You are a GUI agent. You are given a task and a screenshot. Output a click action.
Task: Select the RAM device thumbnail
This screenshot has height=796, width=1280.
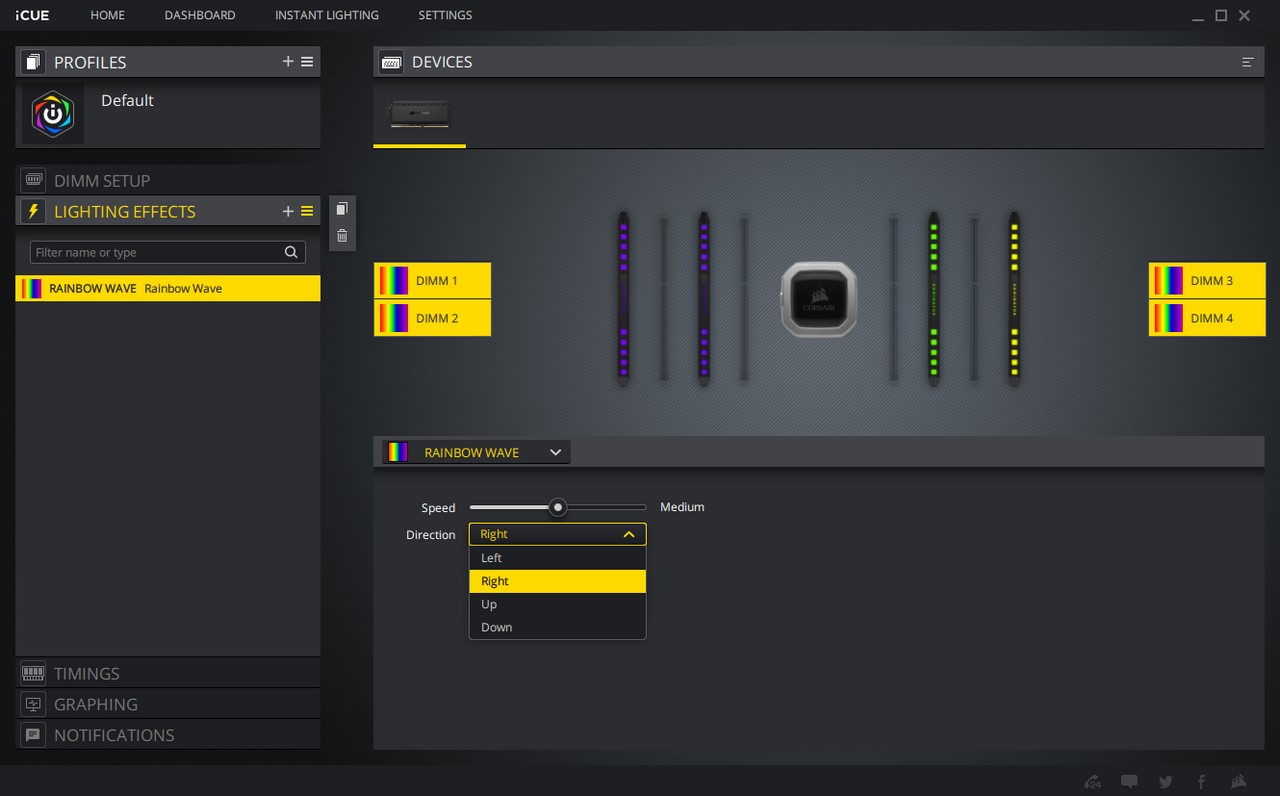(x=419, y=113)
